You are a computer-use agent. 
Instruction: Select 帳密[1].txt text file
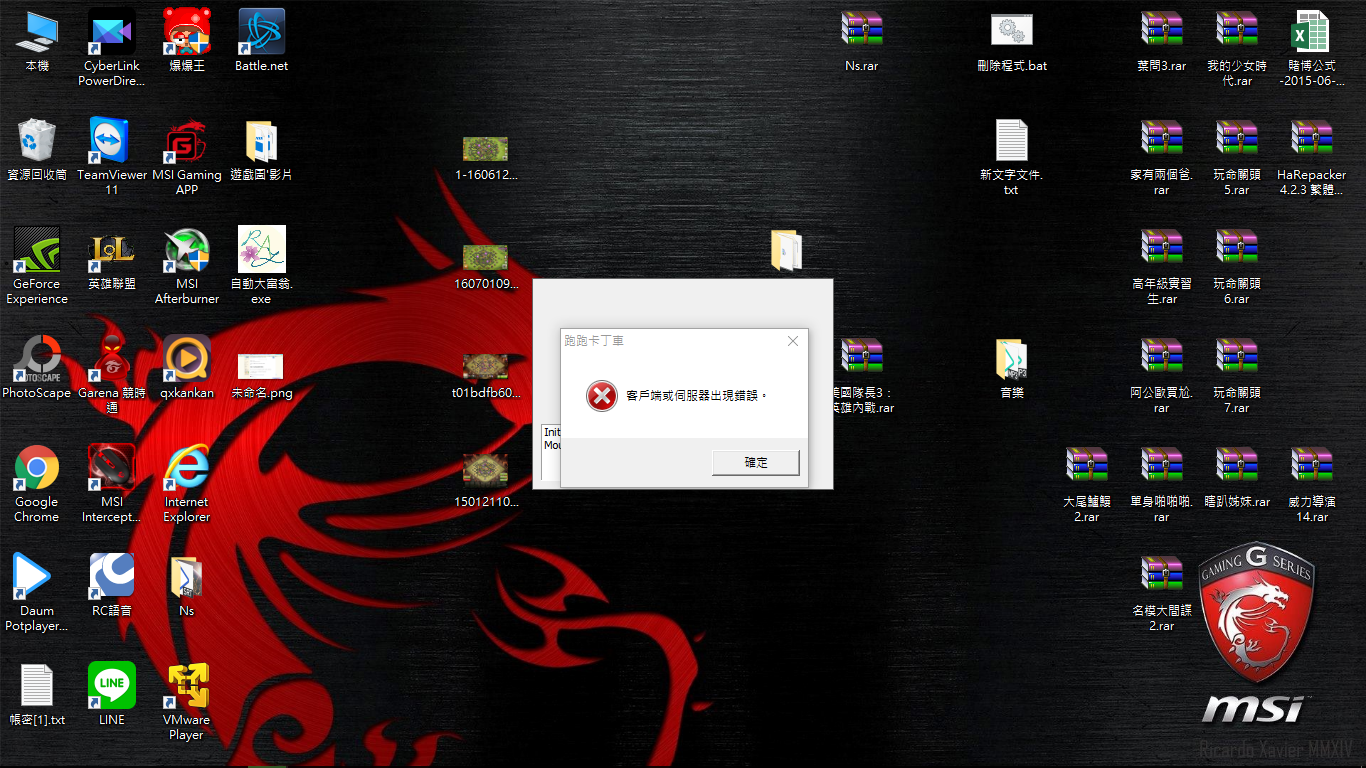tap(37, 695)
